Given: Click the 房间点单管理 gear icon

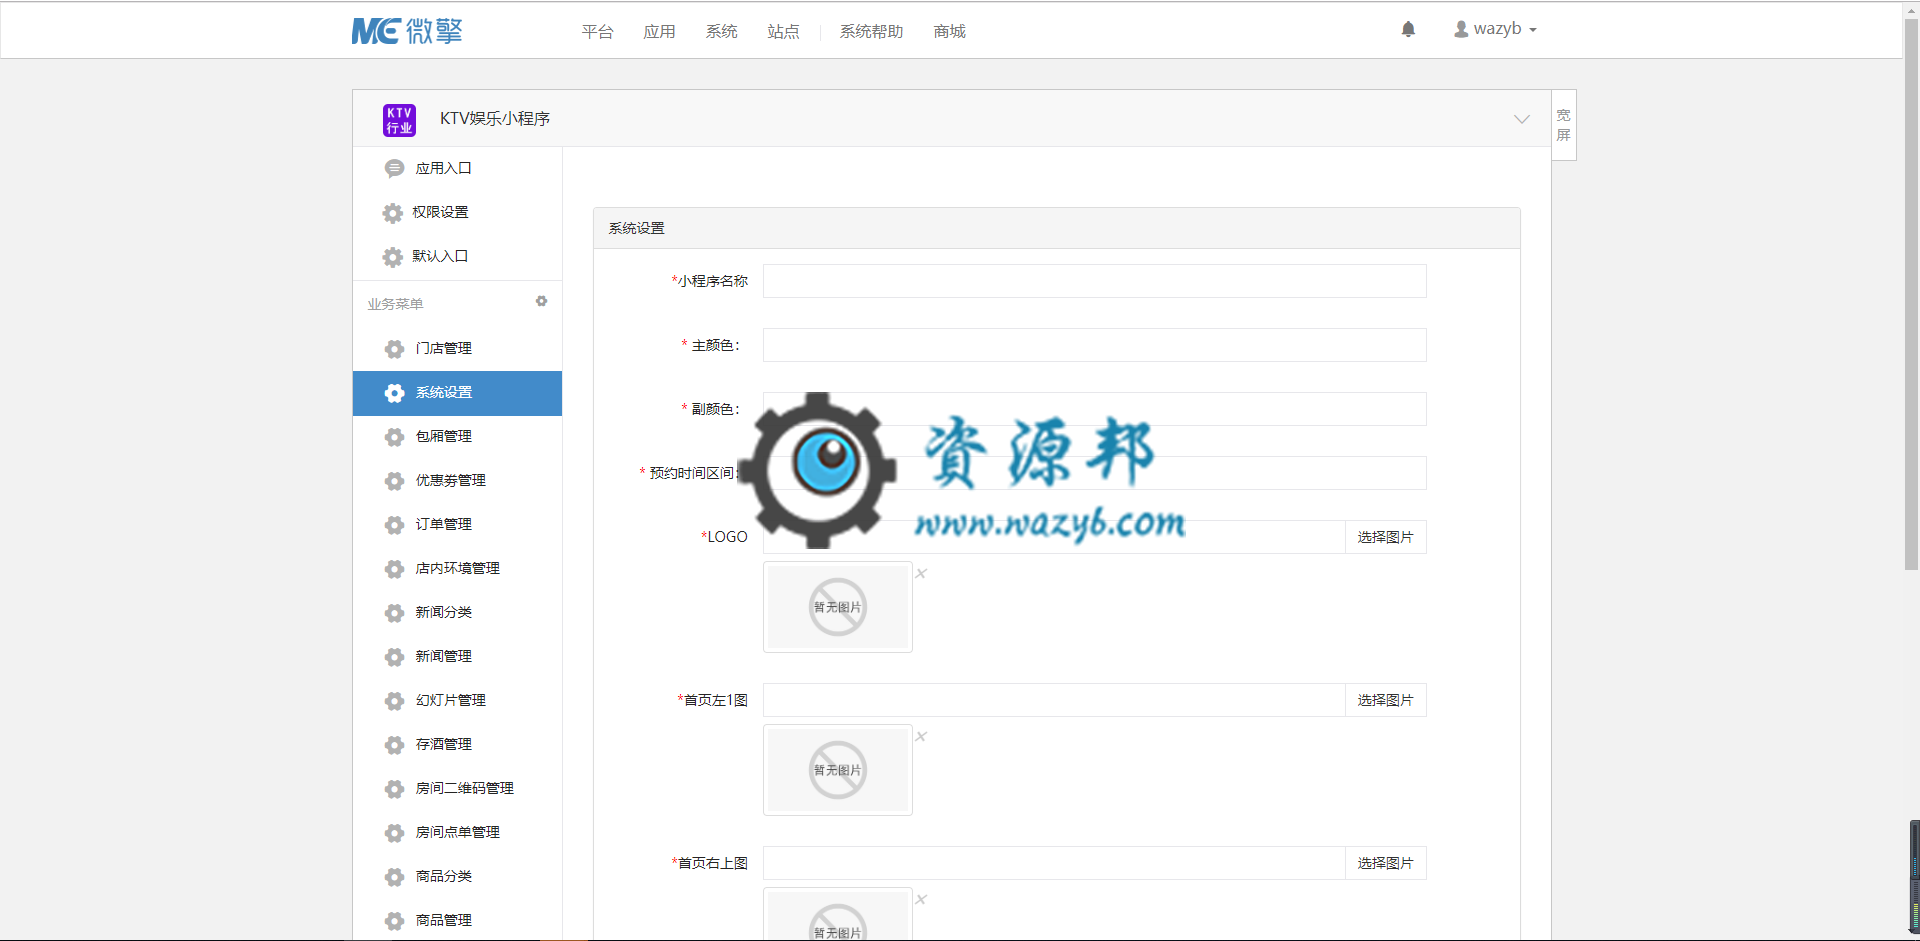Looking at the screenshot, I should [x=394, y=833].
